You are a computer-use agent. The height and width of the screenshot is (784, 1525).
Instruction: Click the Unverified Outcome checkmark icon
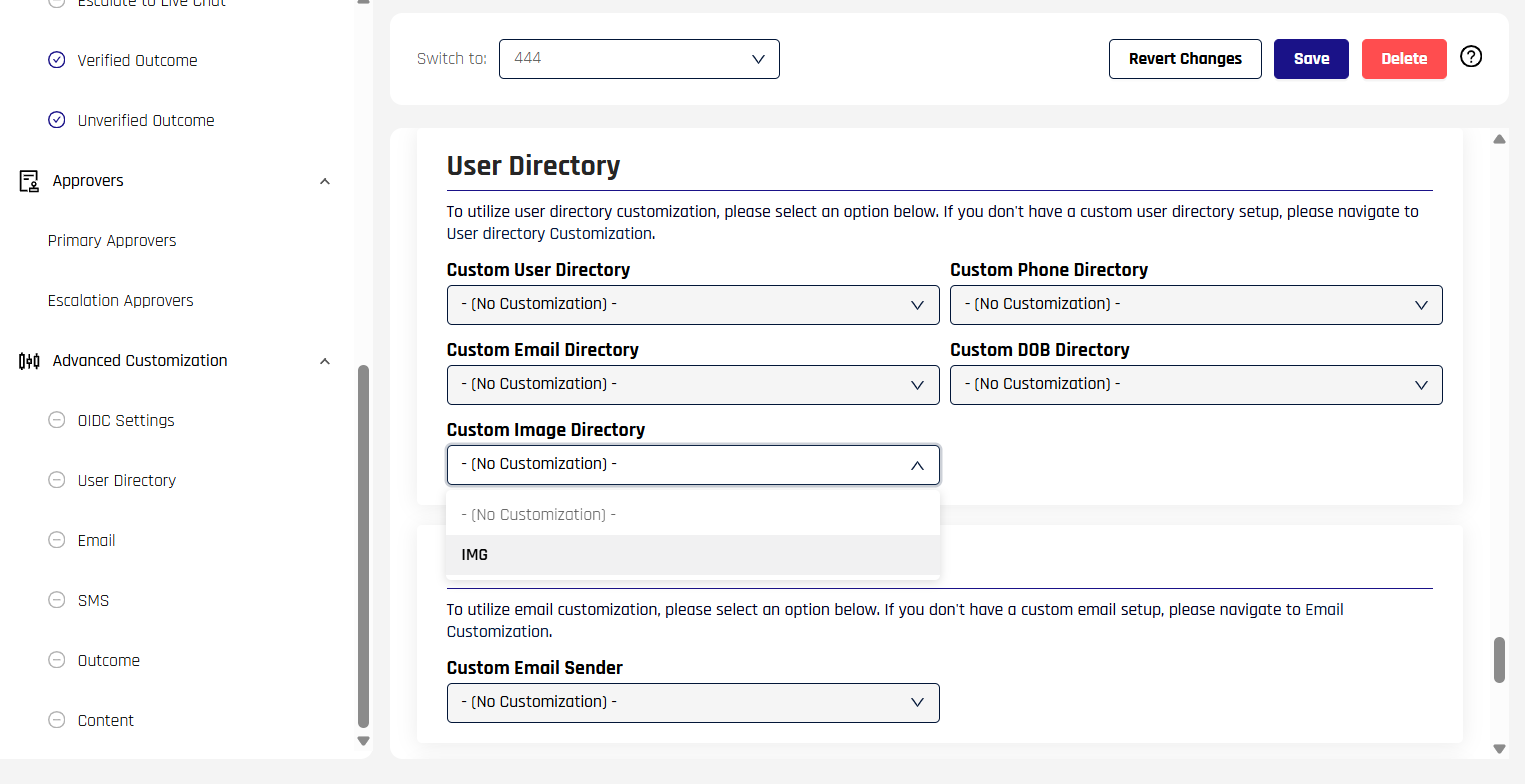click(57, 120)
